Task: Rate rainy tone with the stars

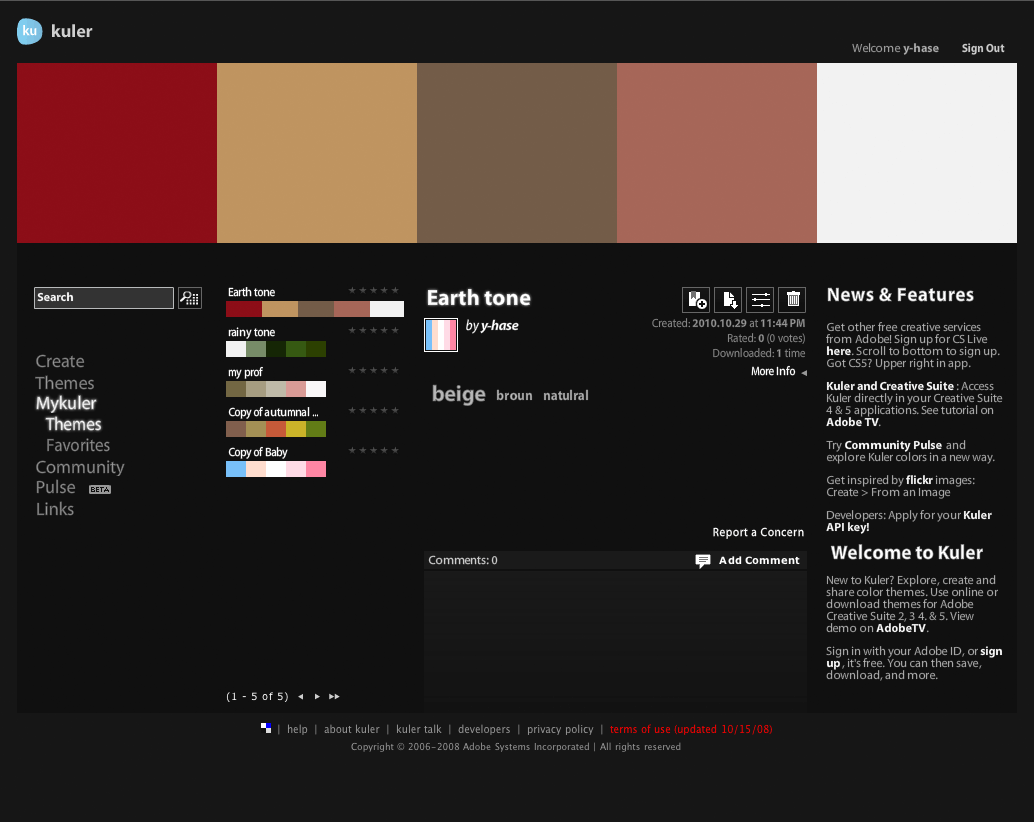Action: pyautogui.click(x=373, y=330)
